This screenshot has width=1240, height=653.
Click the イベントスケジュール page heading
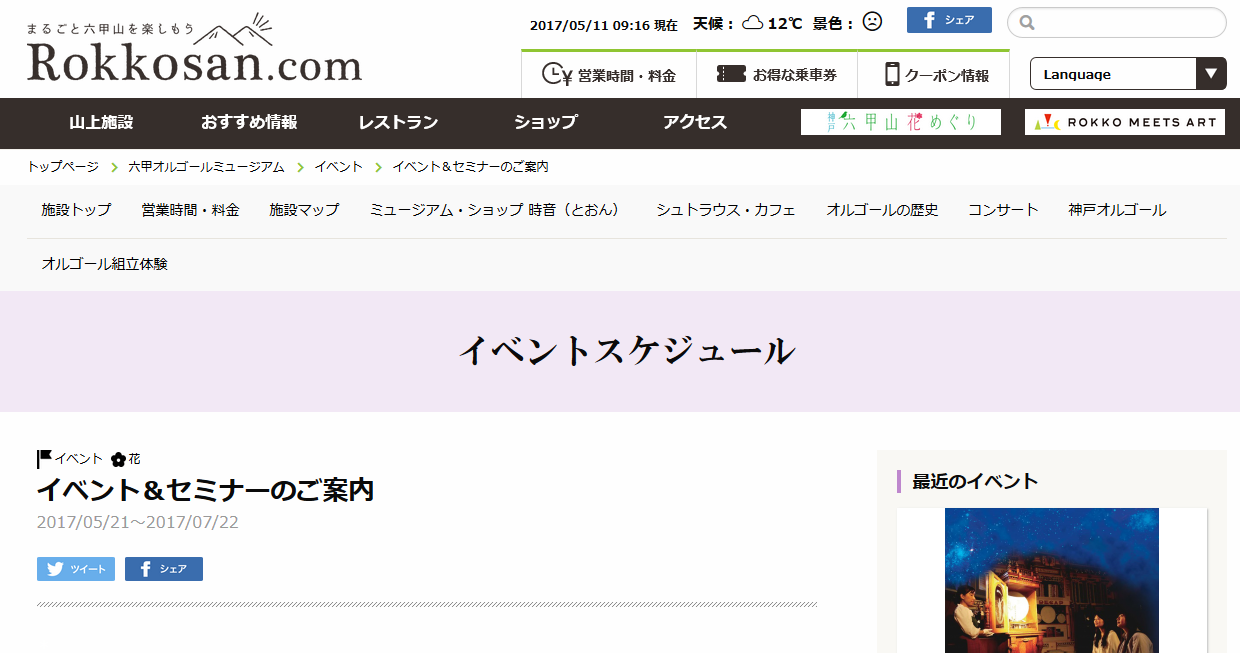click(x=627, y=351)
